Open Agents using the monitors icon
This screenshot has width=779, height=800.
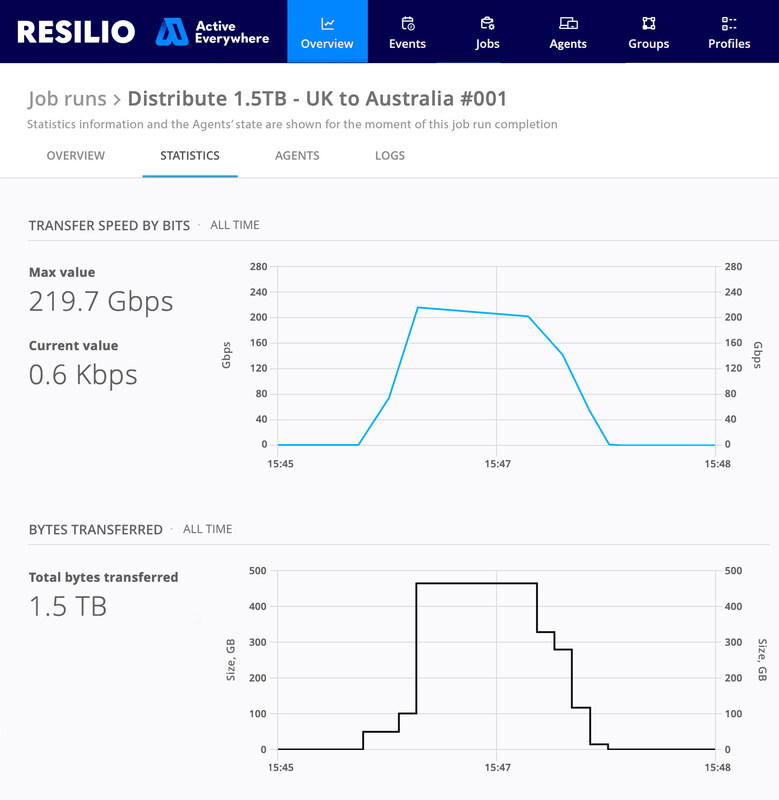[x=568, y=23]
